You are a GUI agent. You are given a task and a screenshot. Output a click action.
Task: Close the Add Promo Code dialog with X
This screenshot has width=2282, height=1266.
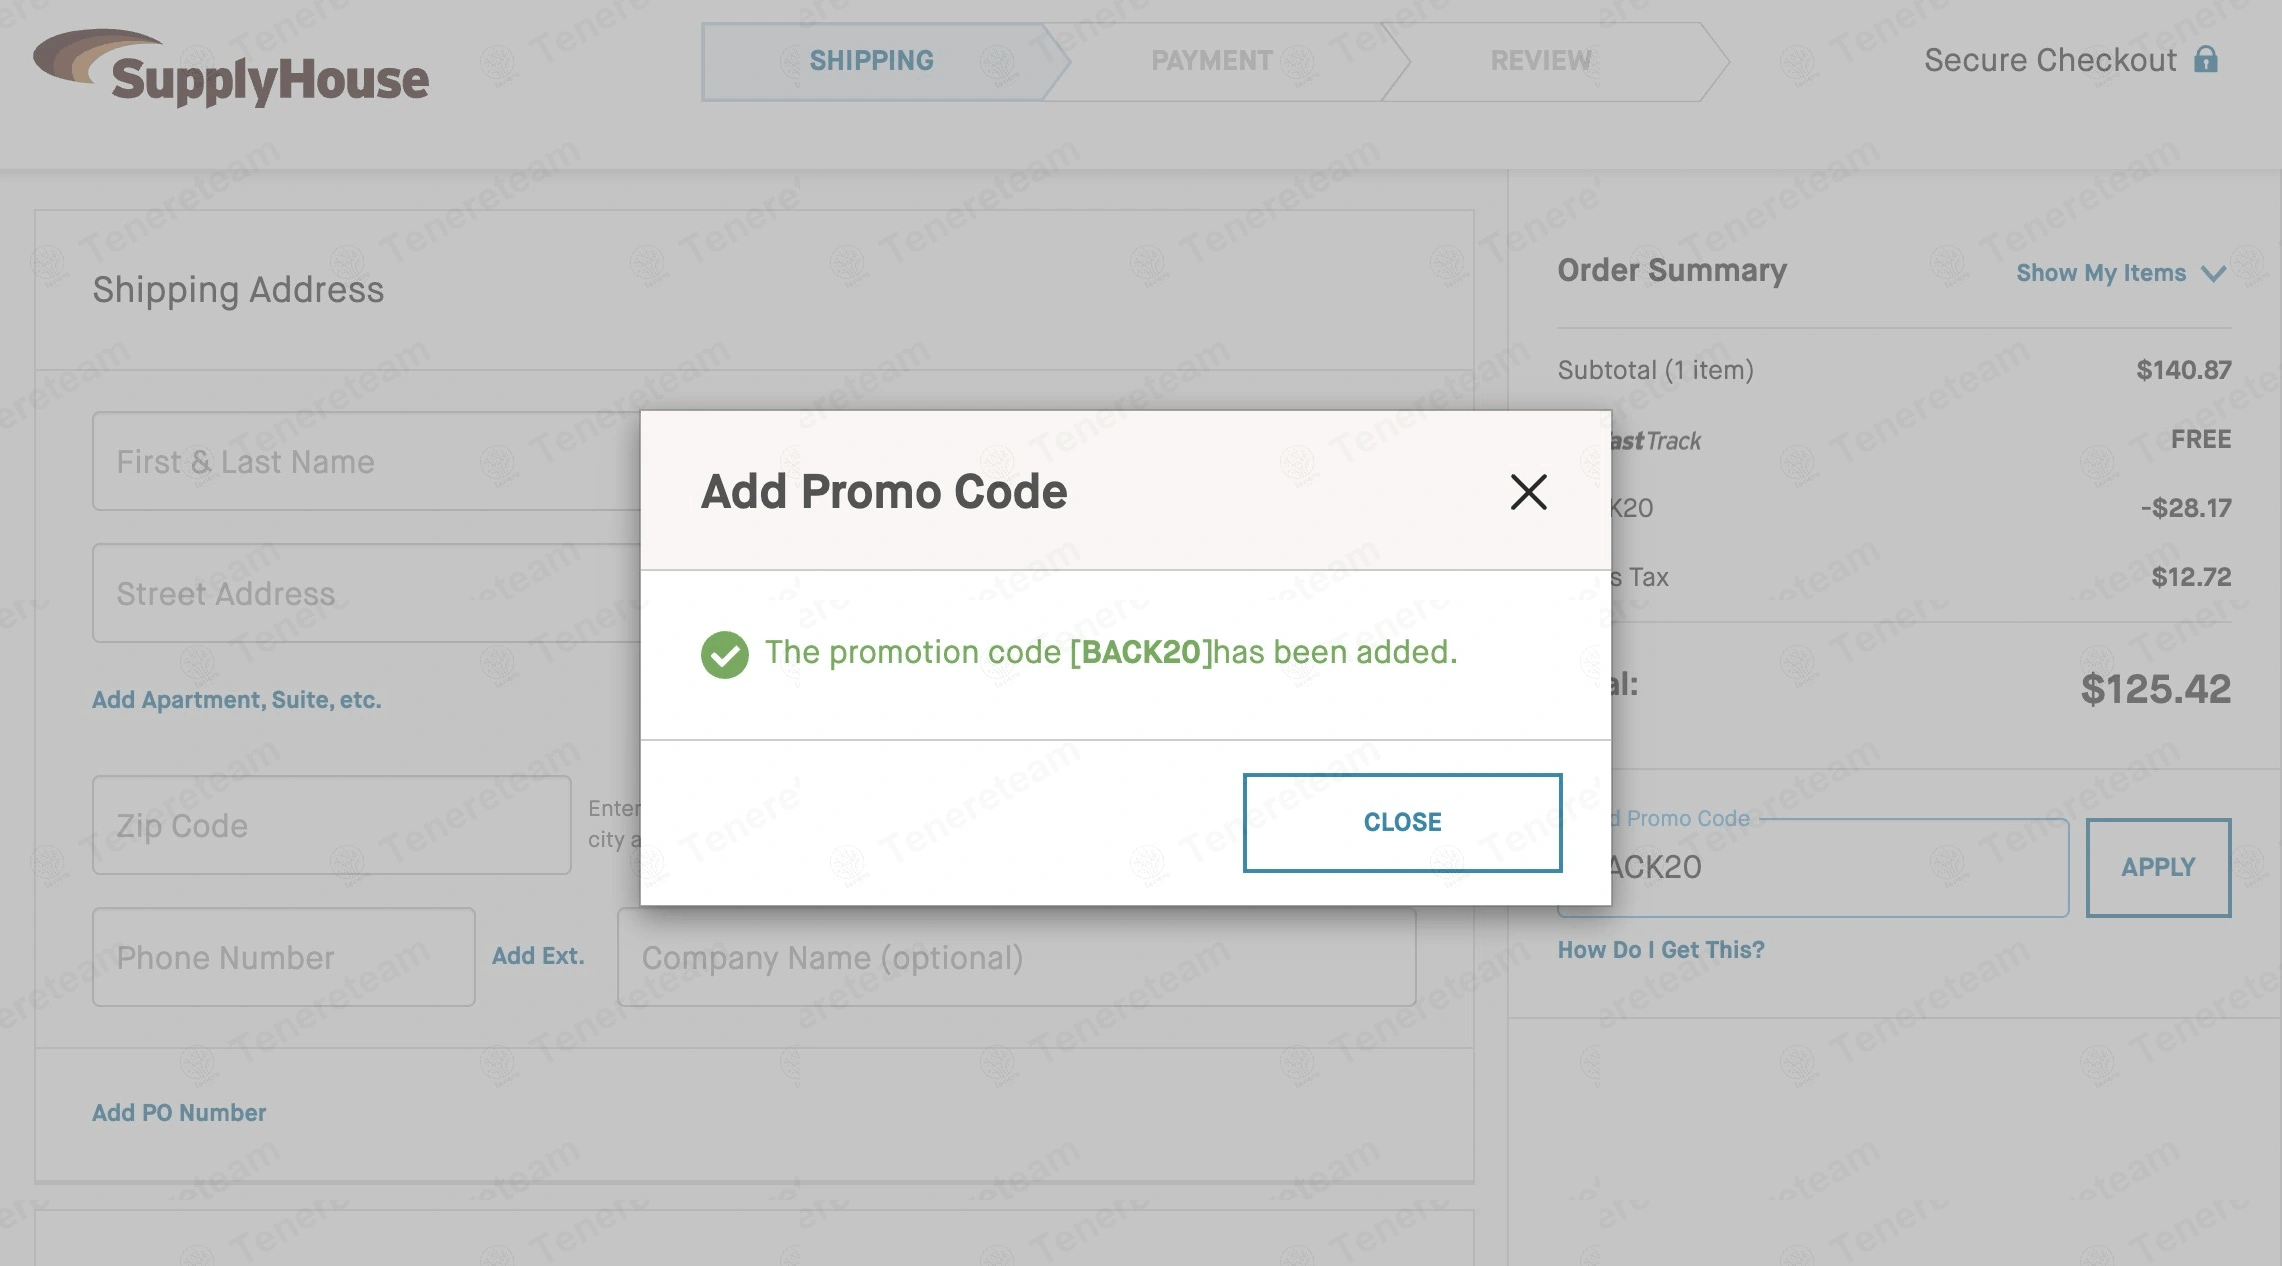pos(1528,492)
